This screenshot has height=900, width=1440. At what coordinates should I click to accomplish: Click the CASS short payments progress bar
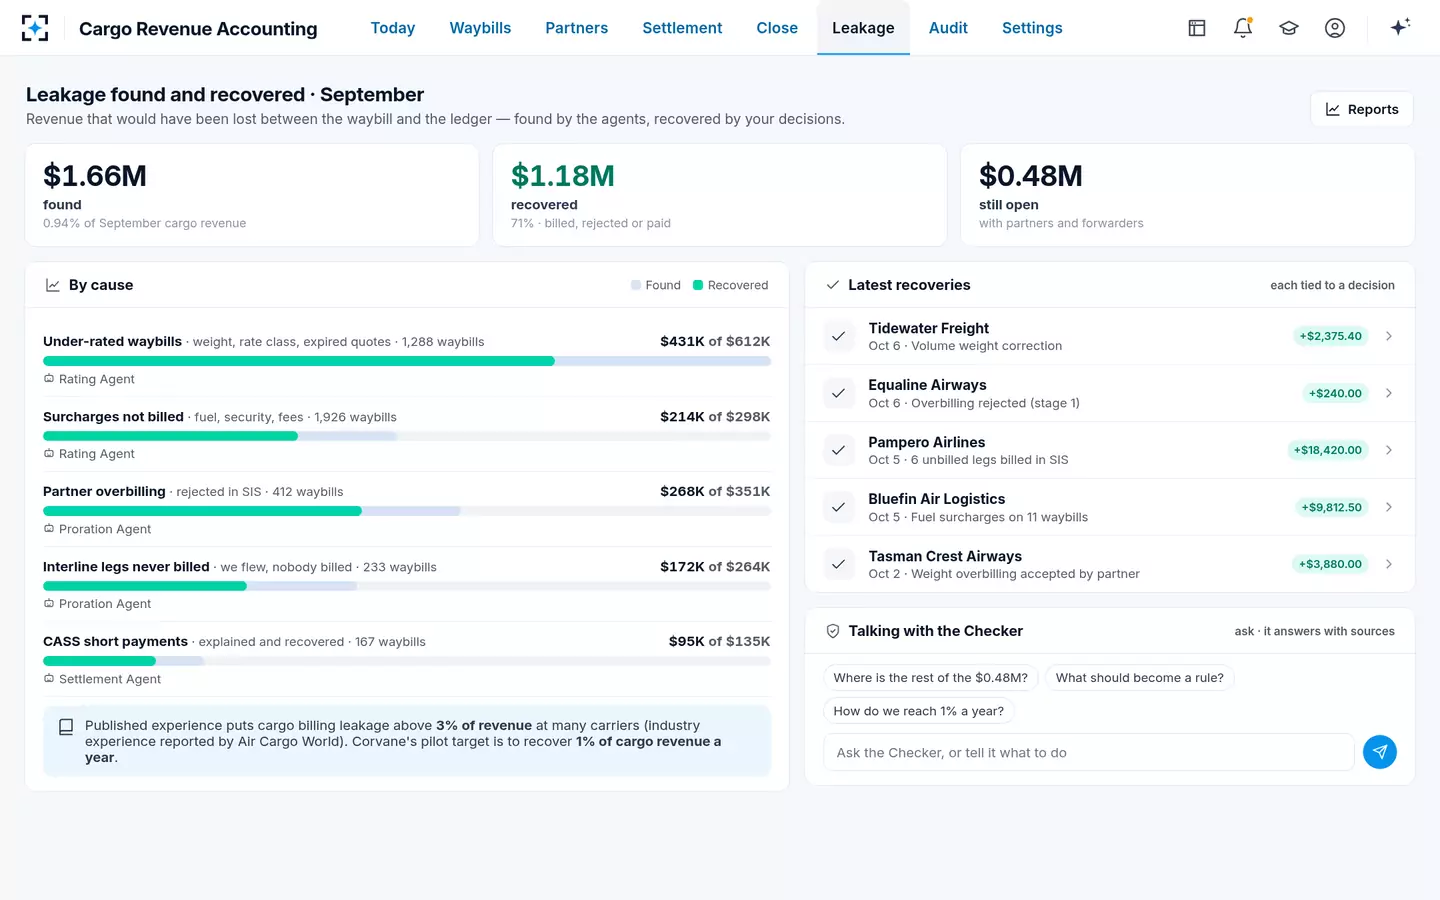pos(407,661)
